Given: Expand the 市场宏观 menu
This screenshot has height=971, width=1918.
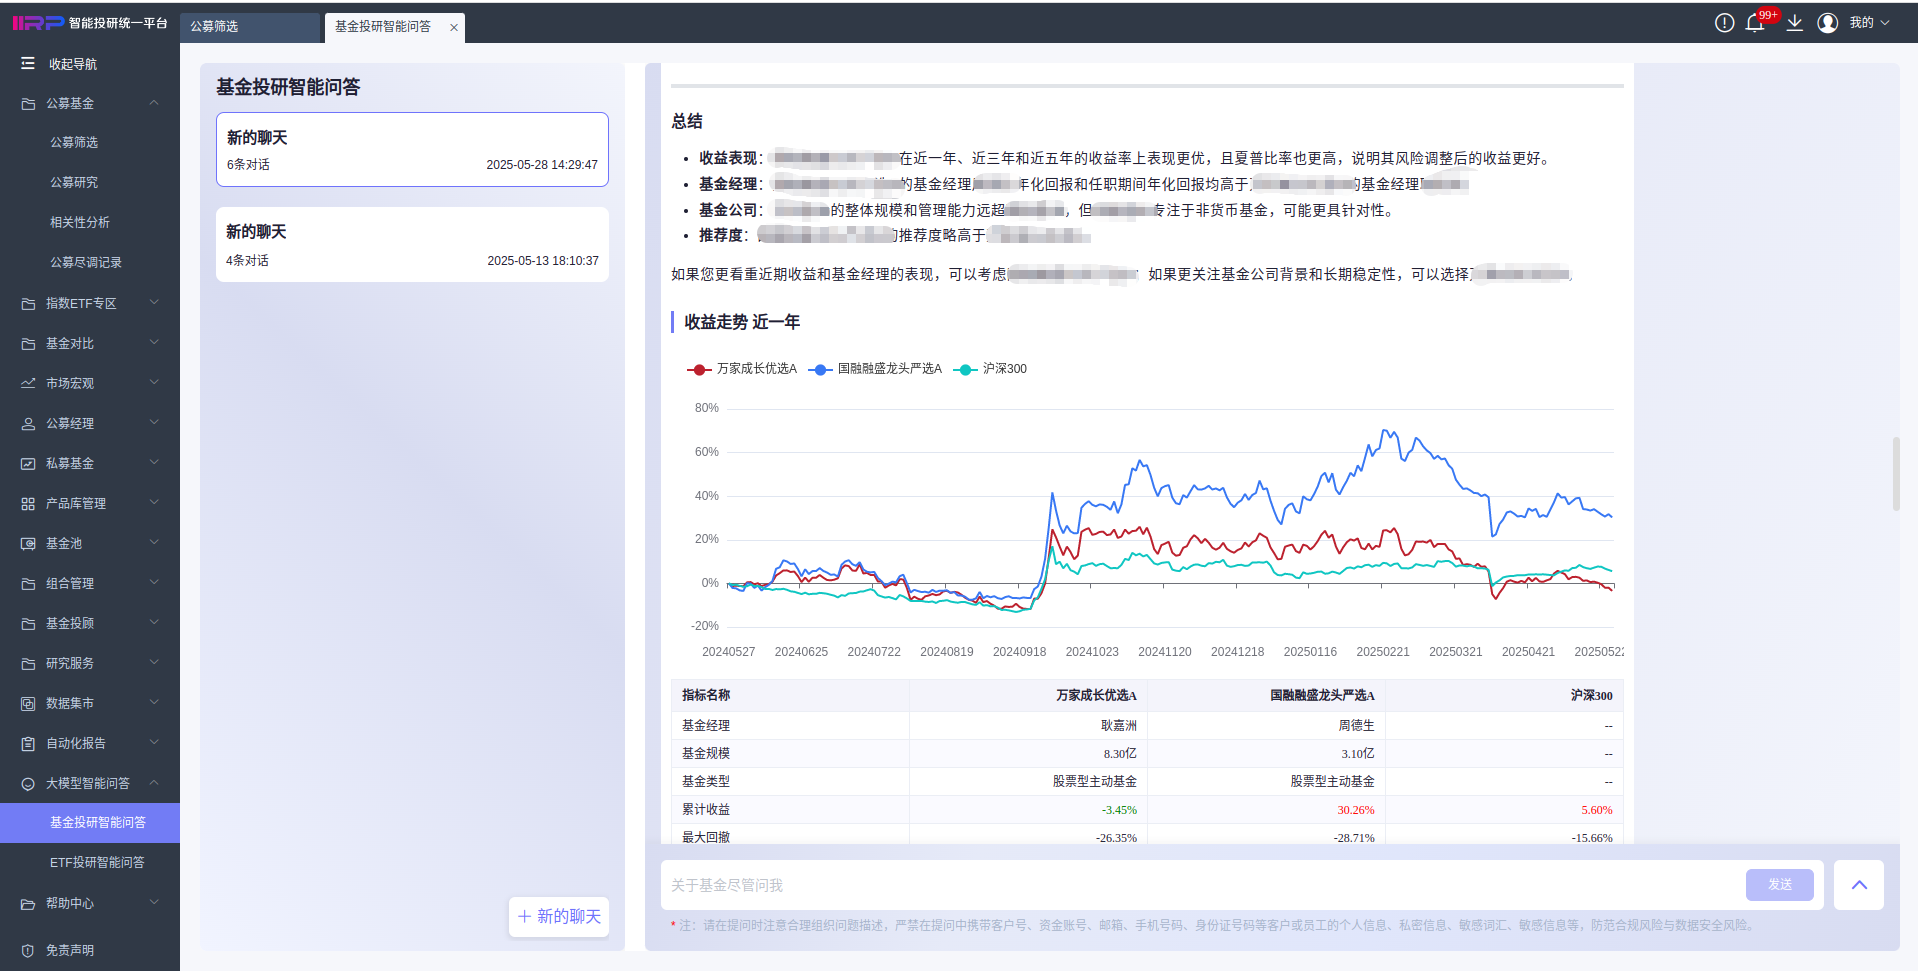Looking at the screenshot, I should pyautogui.click(x=154, y=383).
